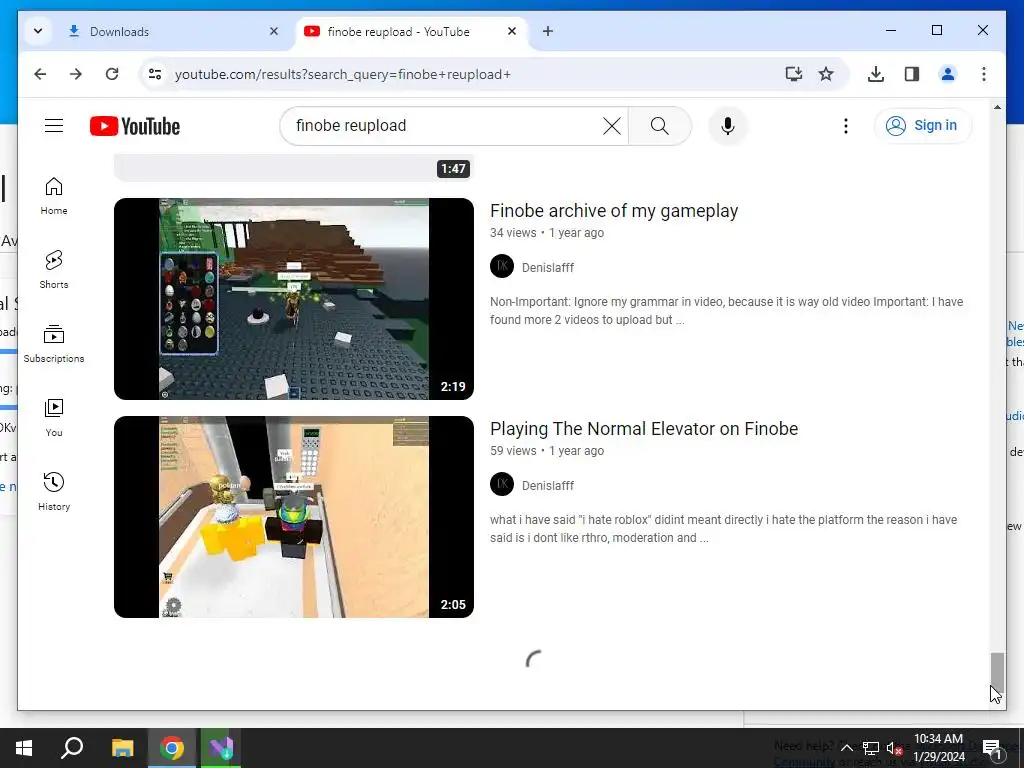
Task: Open the Chrome three-dot menu
Action: pyautogui.click(x=984, y=74)
